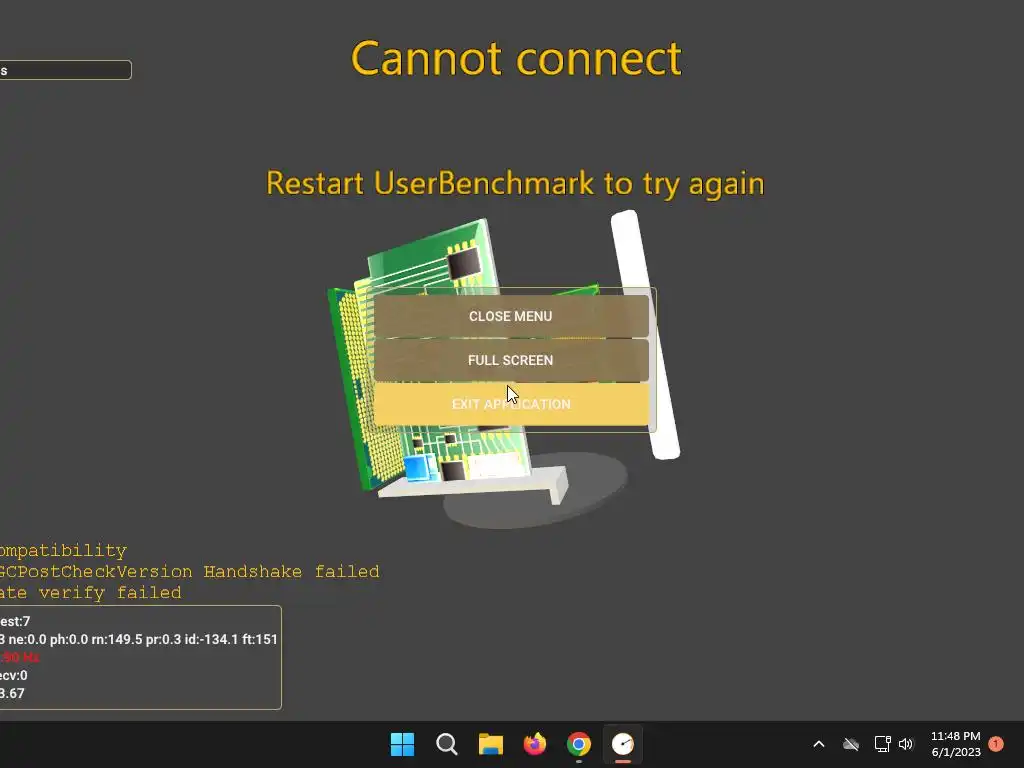
Task: Open network settings tray icon
Action: tap(882, 744)
